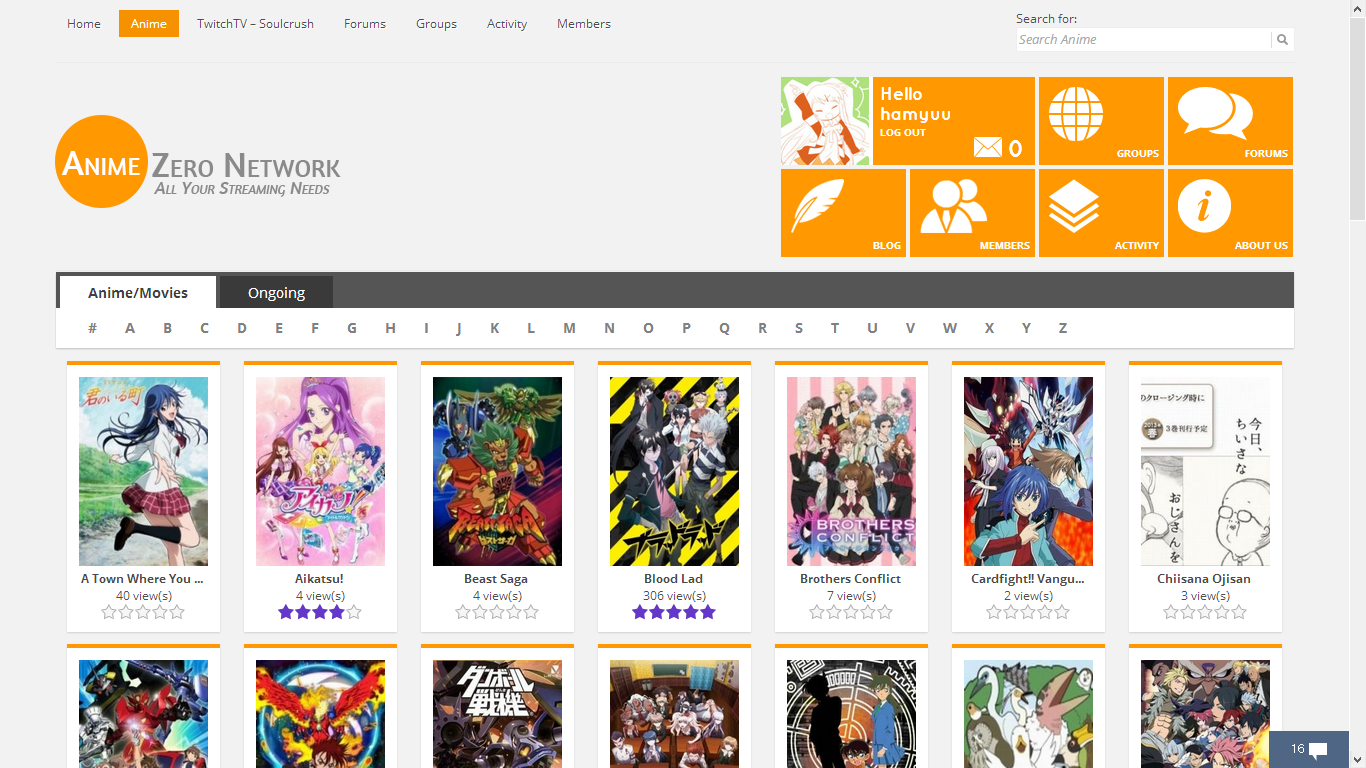The height and width of the screenshot is (768, 1366).
Task: Open the Aikatsu! poster thumbnail
Action: coord(320,471)
